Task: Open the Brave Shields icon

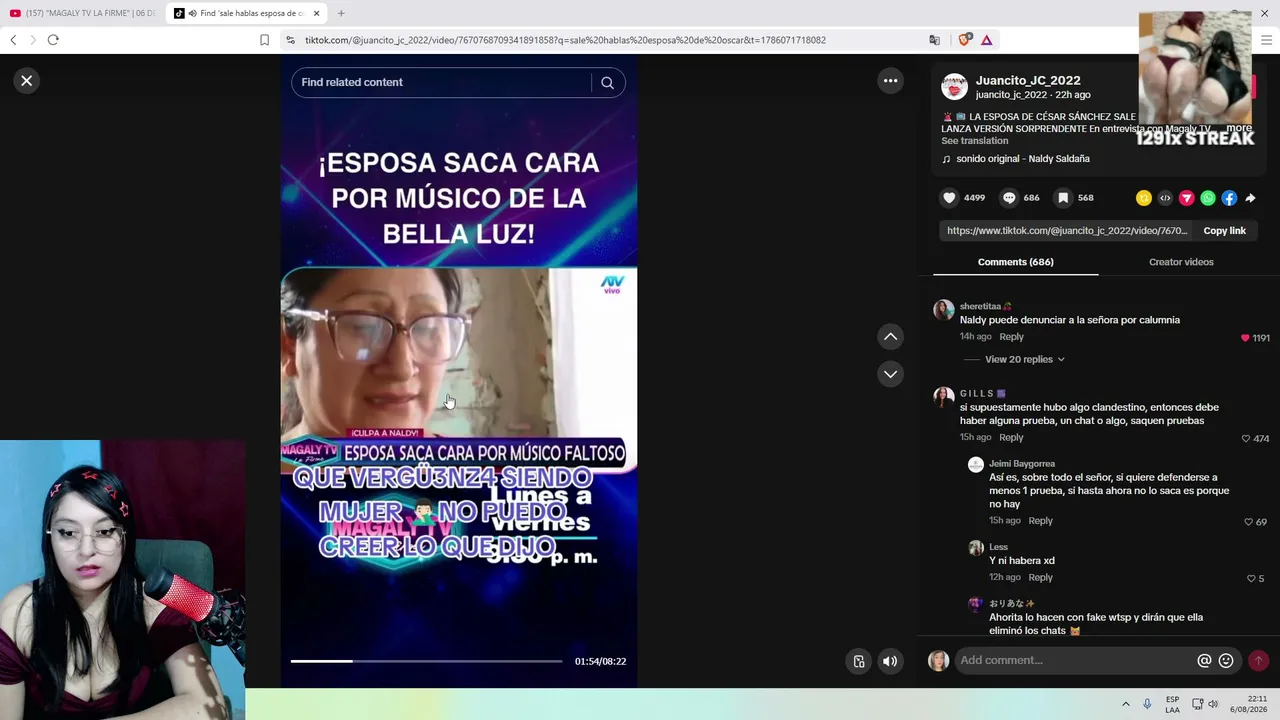Action: click(964, 40)
